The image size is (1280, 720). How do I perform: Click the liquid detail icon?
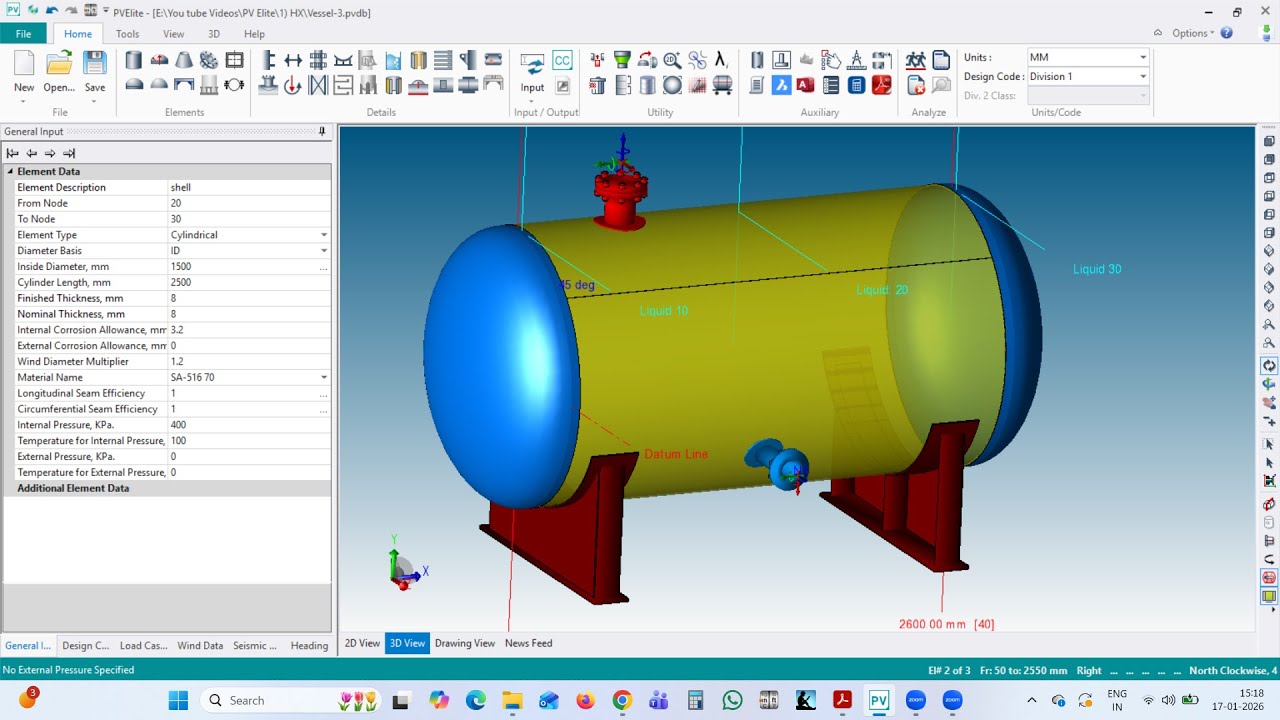tap(393, 61)
